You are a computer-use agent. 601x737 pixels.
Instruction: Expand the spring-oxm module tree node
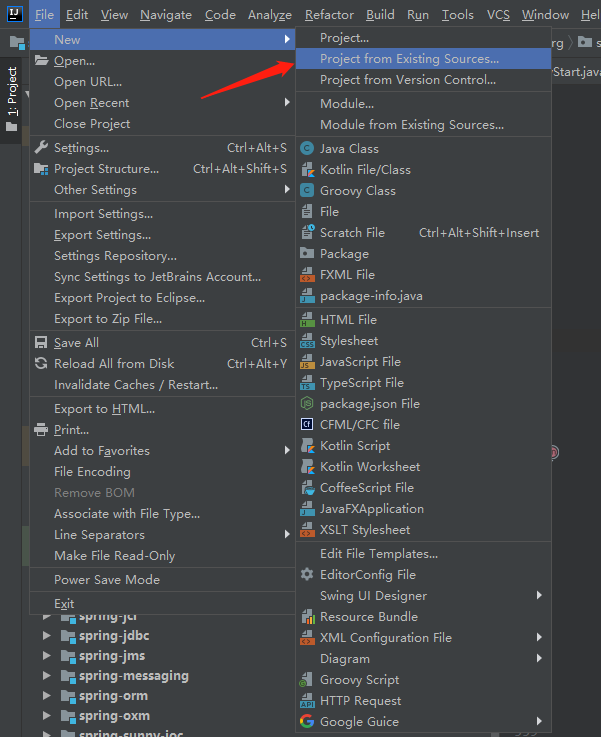47,715
